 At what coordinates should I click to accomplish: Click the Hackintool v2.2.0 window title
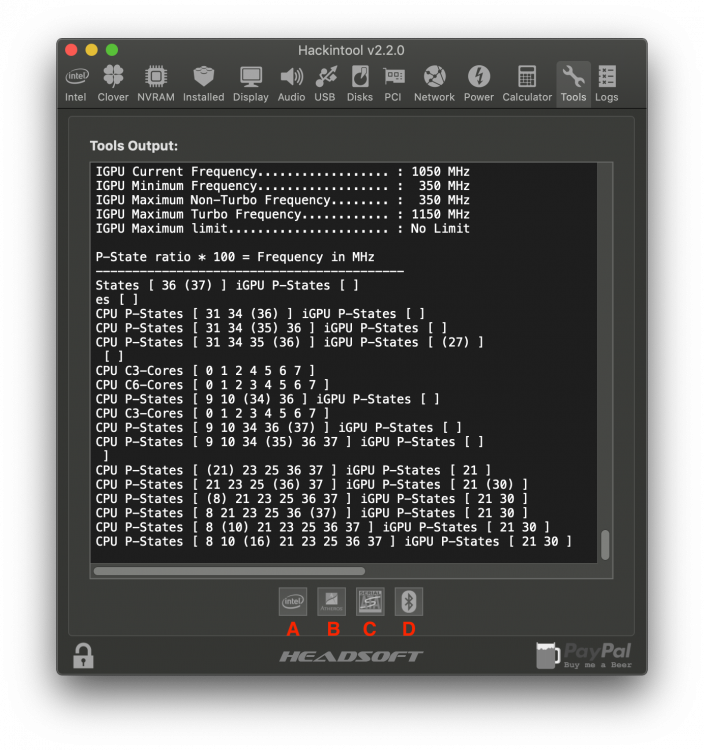352,50
